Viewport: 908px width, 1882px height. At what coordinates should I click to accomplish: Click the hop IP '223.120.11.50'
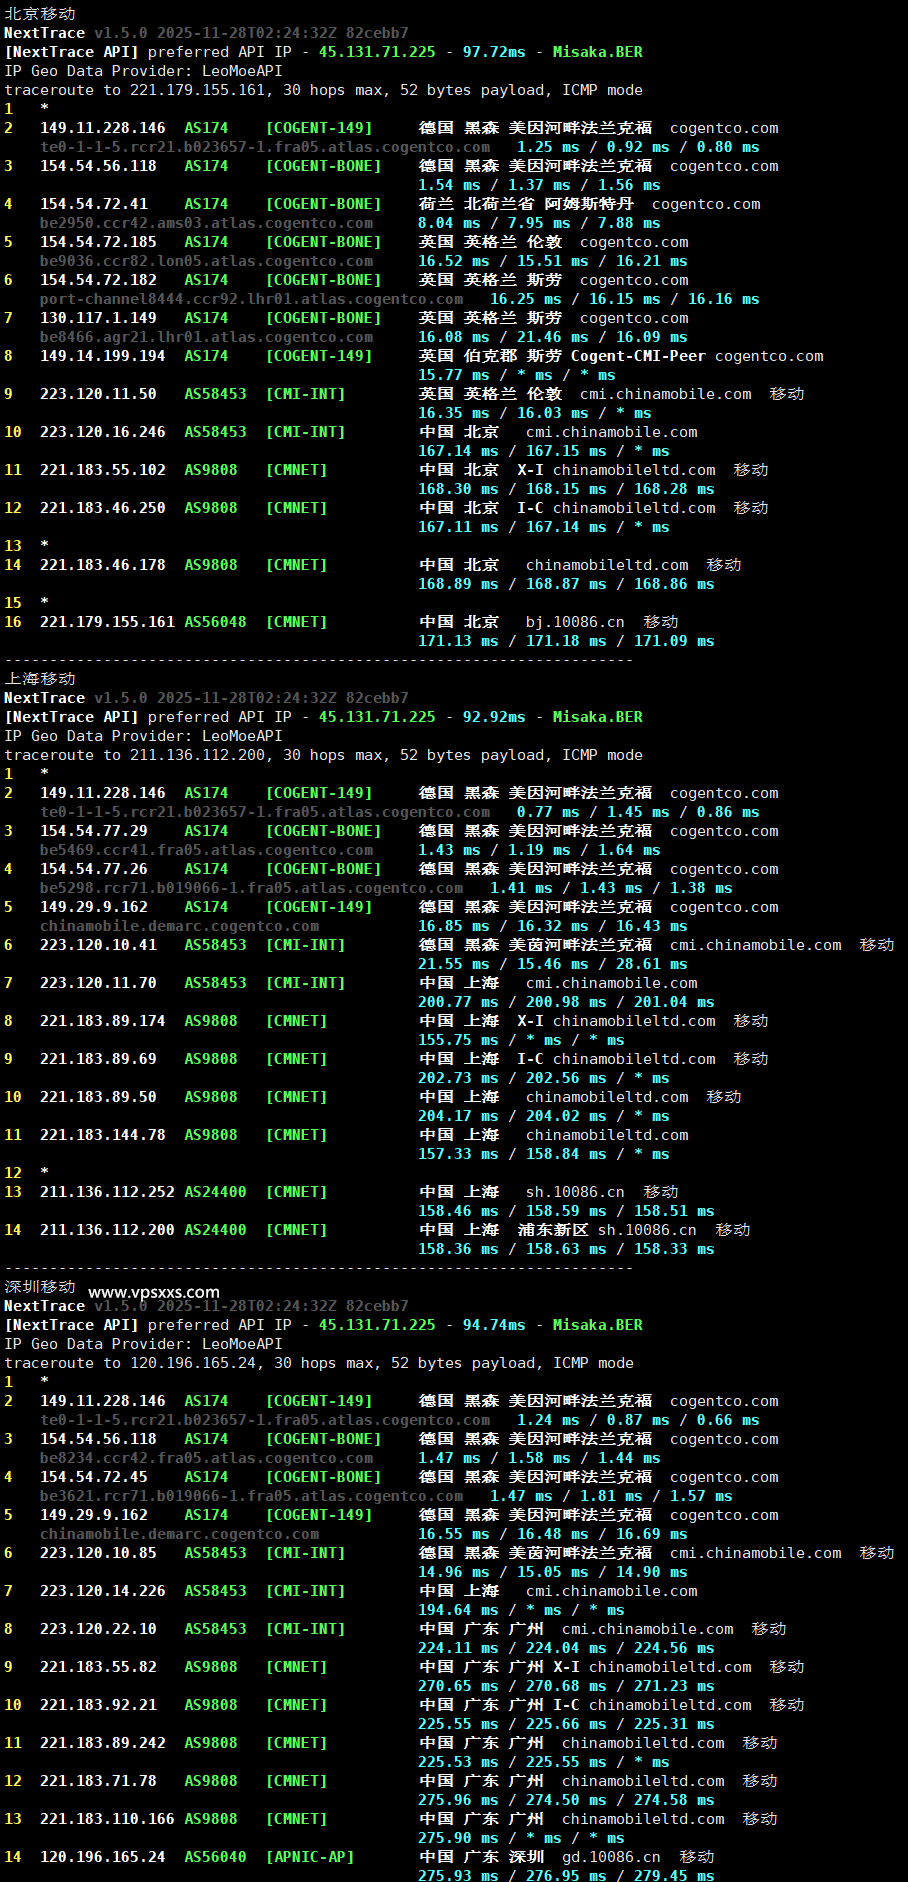tap(98, 394)
